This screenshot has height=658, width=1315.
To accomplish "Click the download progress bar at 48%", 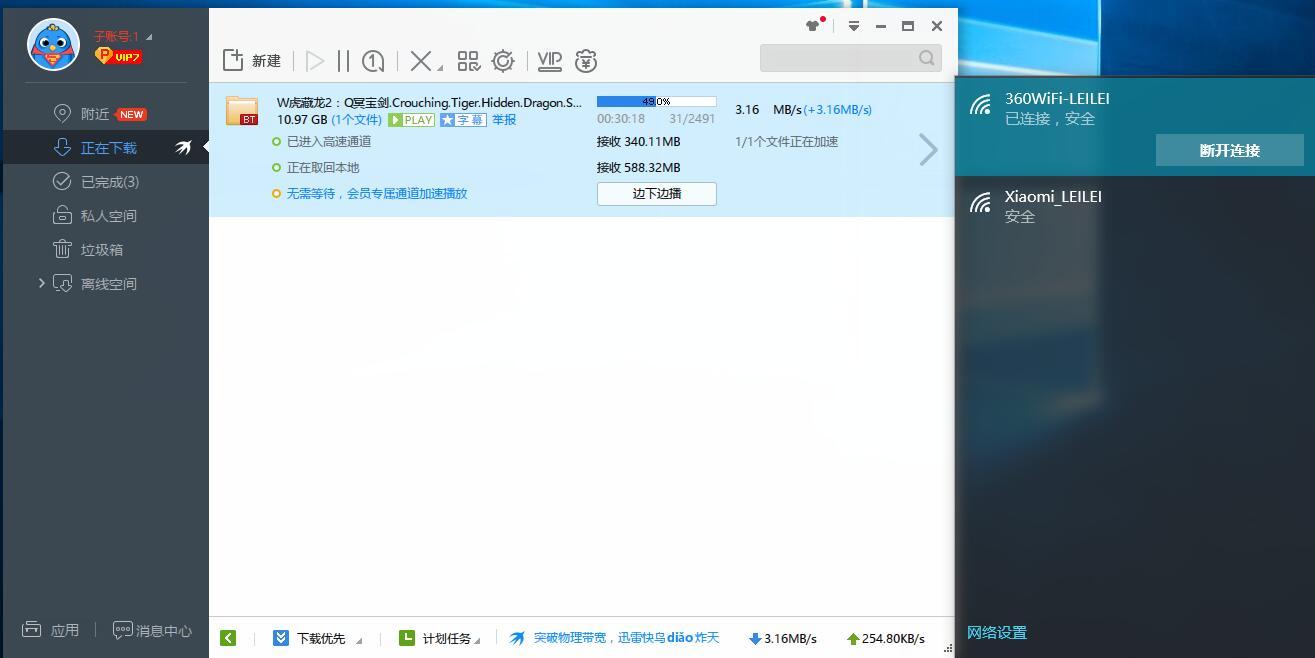I will 656,100.
